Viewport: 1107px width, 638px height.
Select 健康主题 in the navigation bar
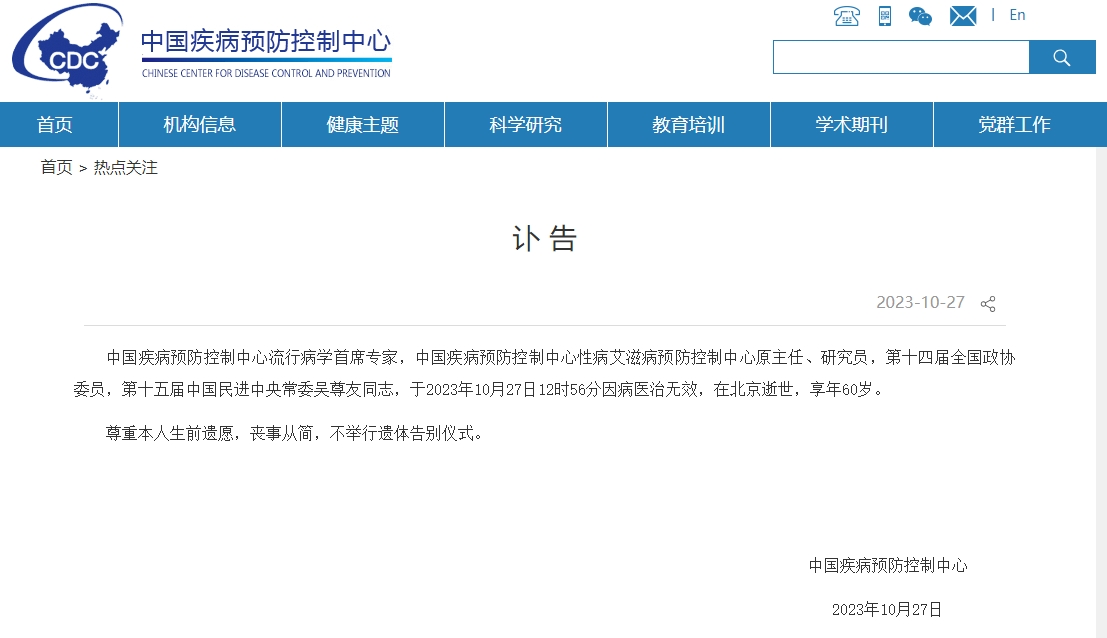[x=363, y=125]
